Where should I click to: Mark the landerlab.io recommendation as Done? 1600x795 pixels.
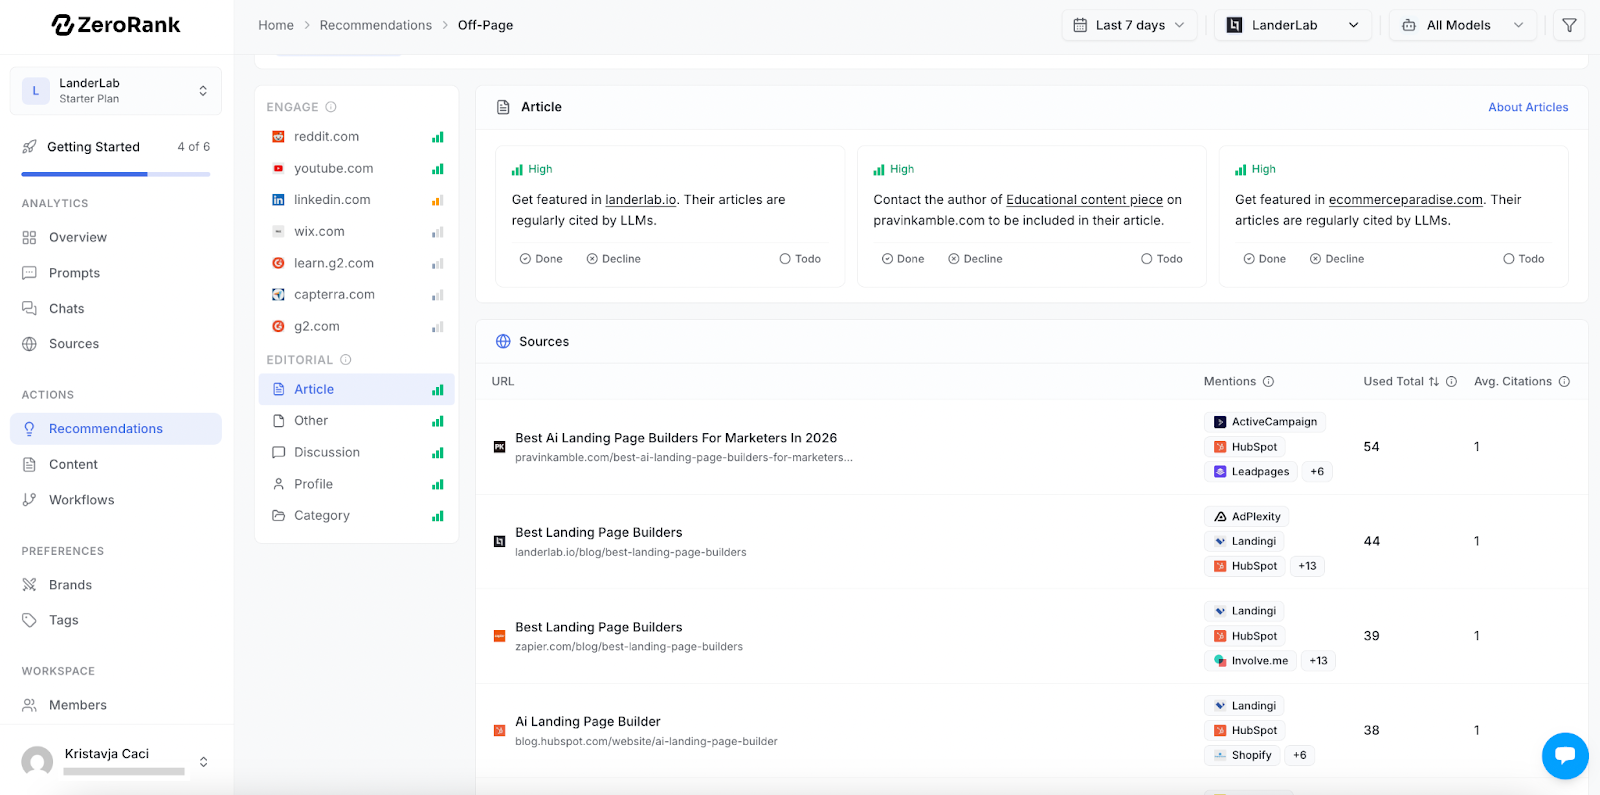tap(541, 259)
